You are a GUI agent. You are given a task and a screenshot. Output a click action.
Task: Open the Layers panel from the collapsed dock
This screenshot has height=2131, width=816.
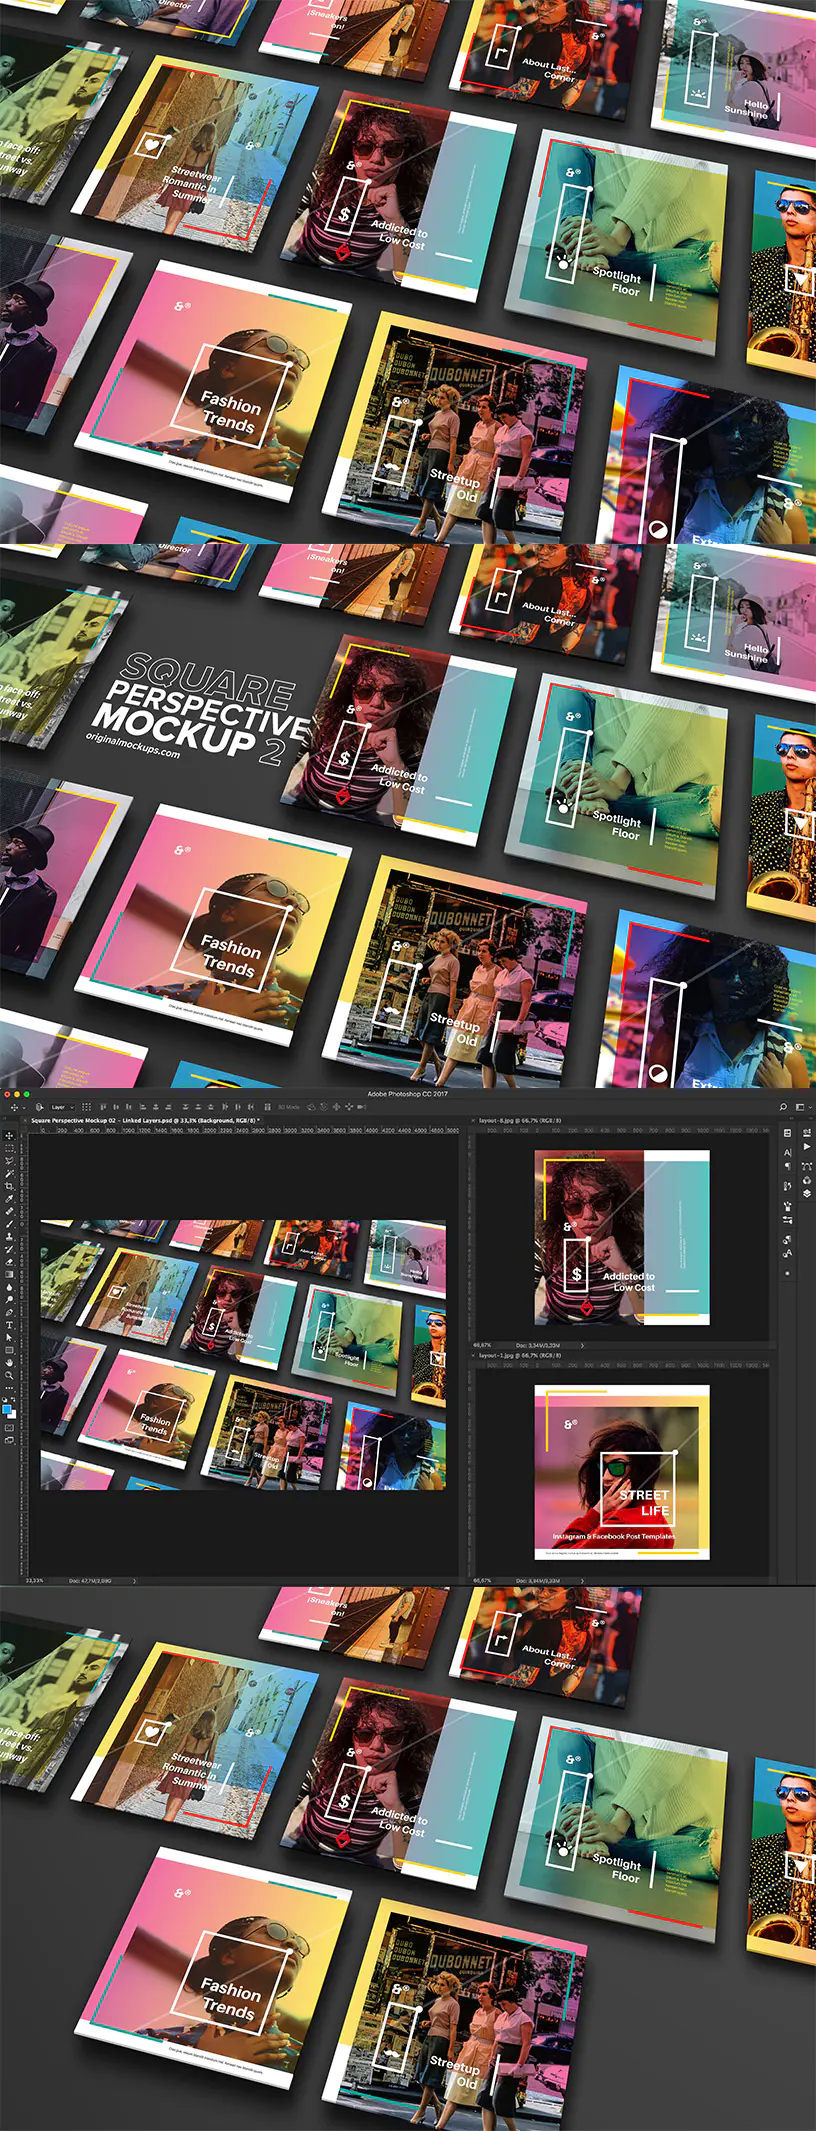click(x=807, y=1194)
